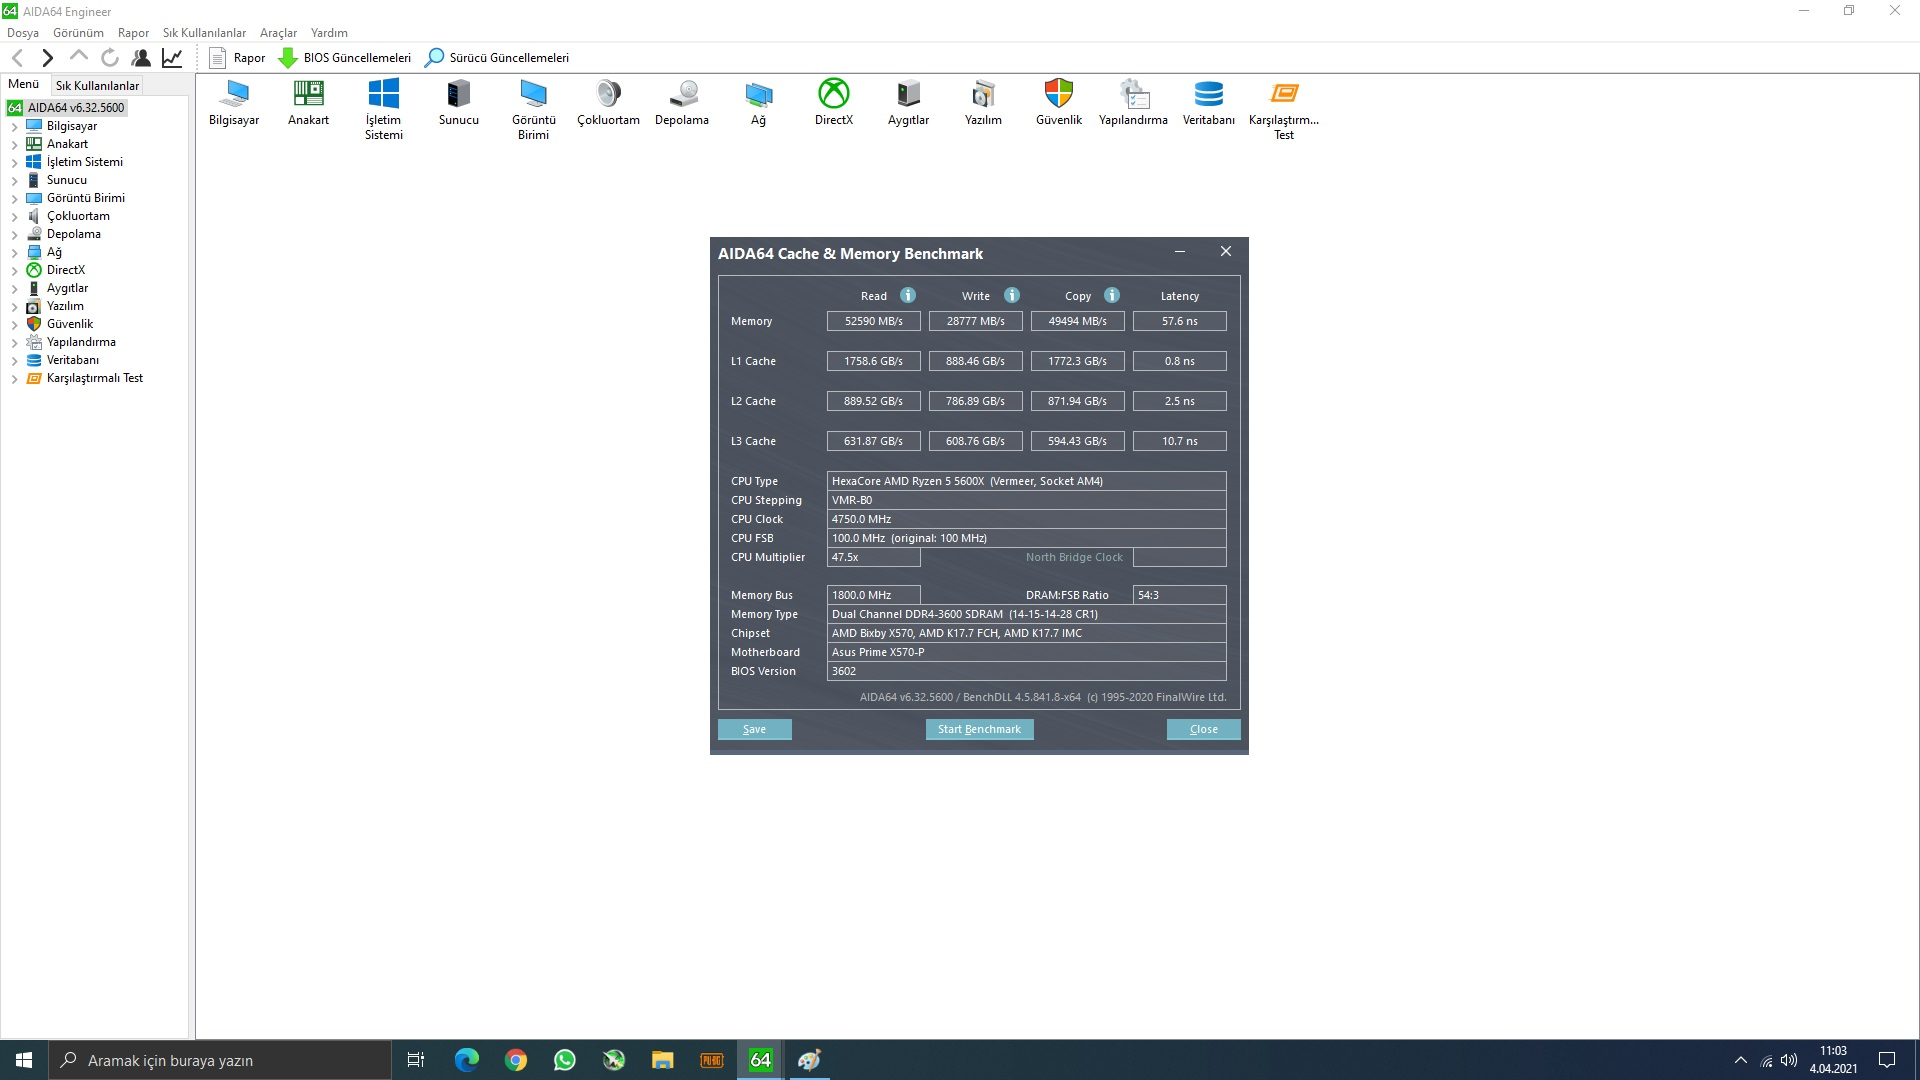Open WhatsApp from the taskbar

click(x=564, y=1060)
